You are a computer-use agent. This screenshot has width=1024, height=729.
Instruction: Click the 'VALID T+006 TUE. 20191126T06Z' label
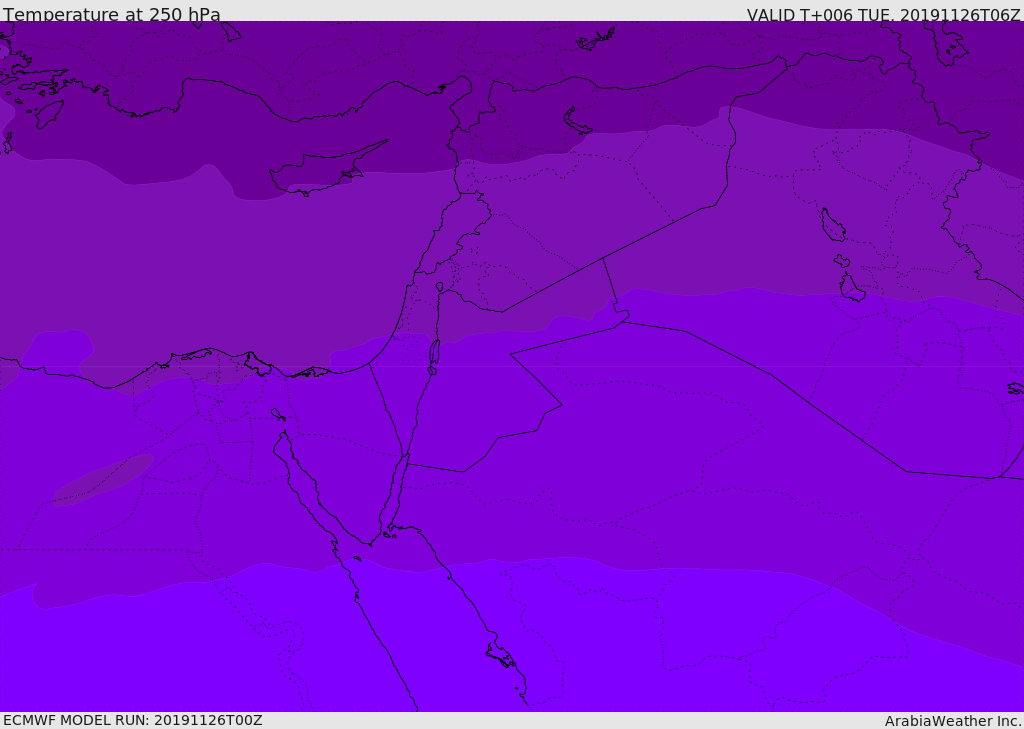884,14
